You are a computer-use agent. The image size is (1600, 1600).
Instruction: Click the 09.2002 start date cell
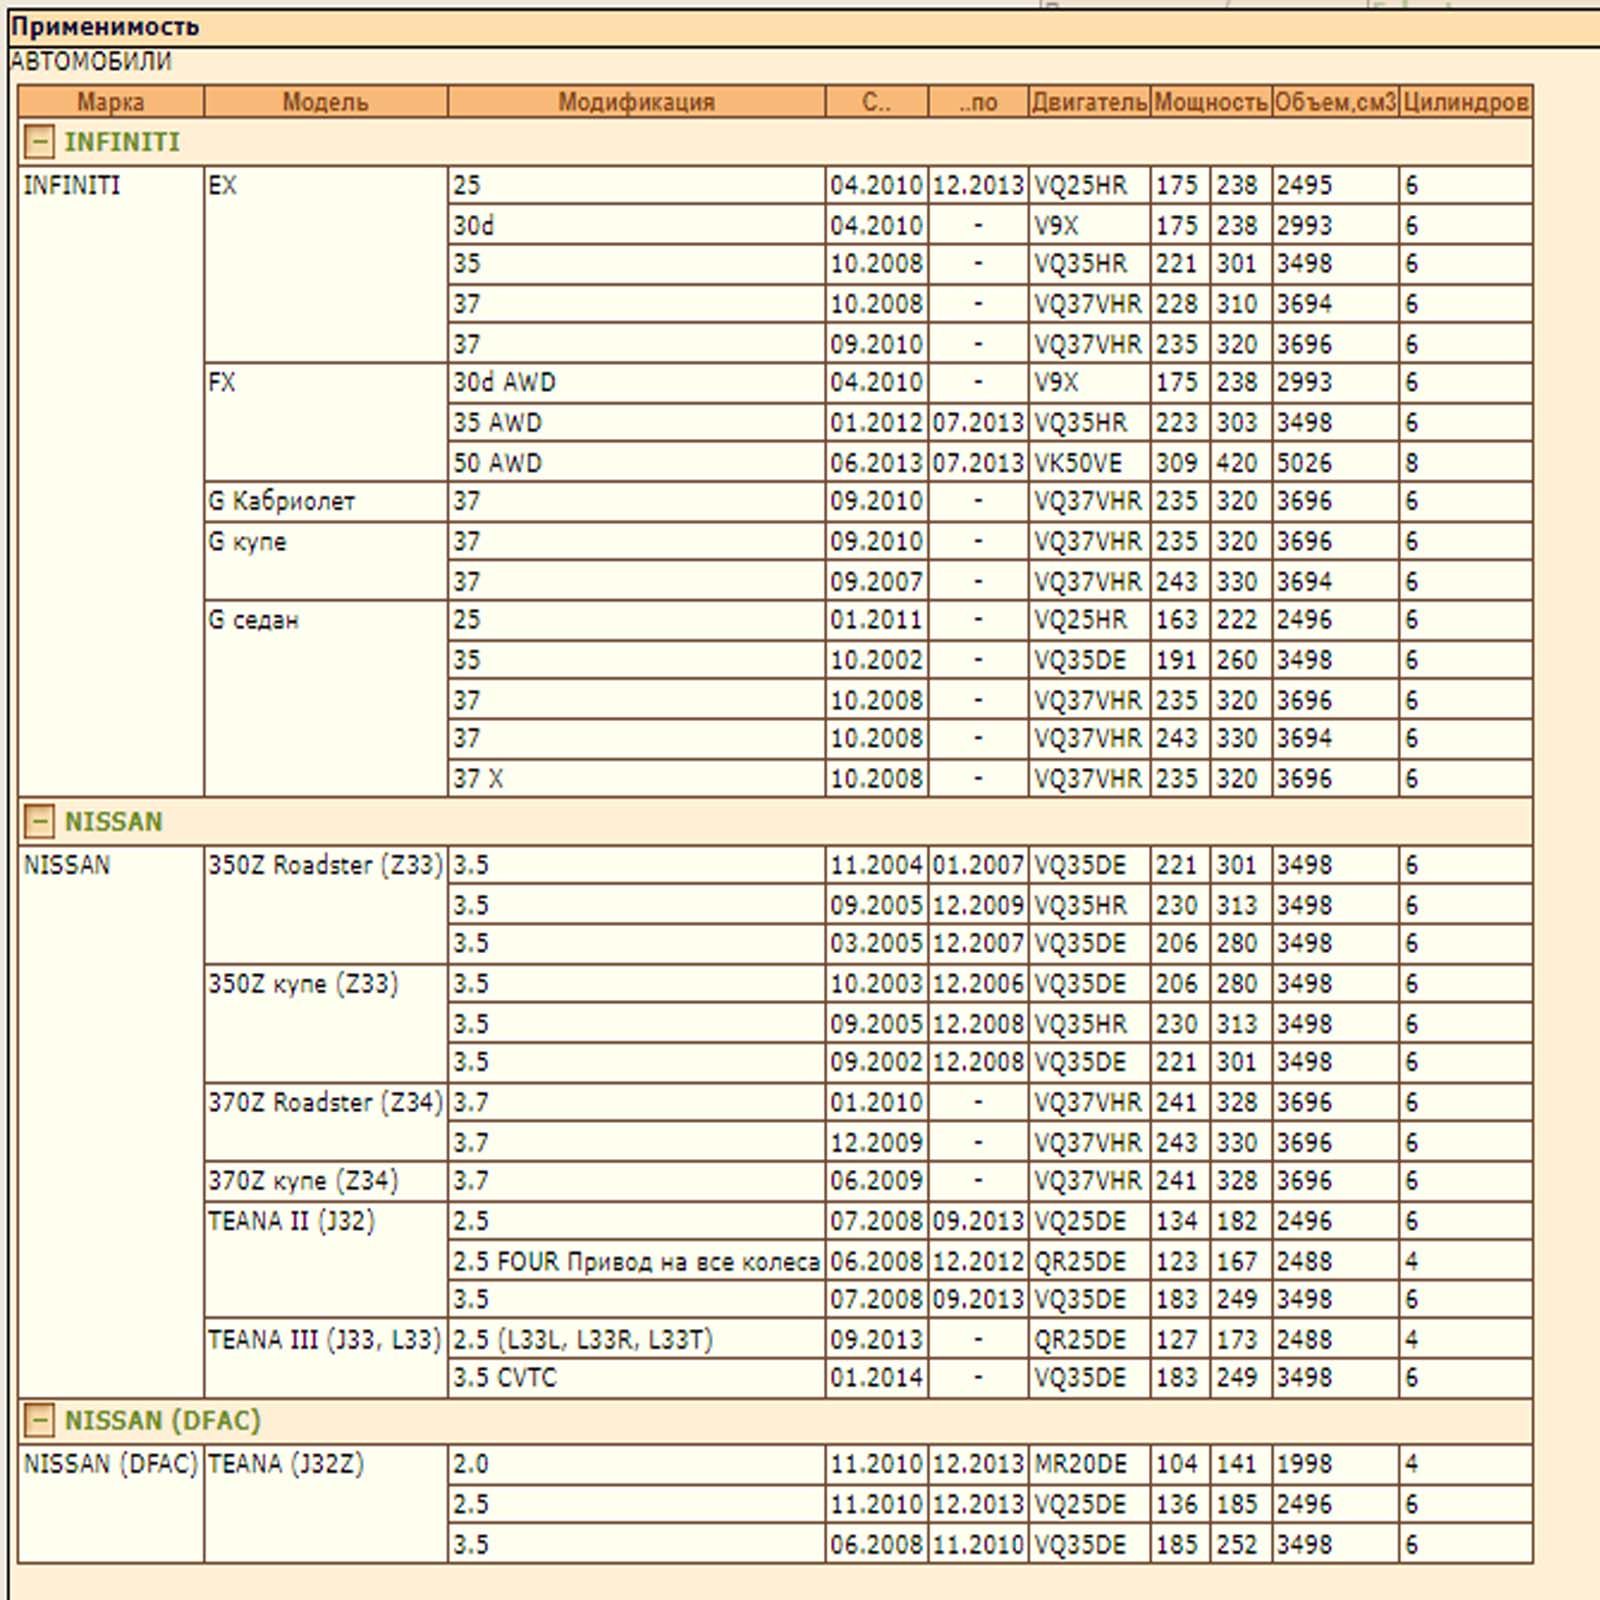[x=876, y=1062]
